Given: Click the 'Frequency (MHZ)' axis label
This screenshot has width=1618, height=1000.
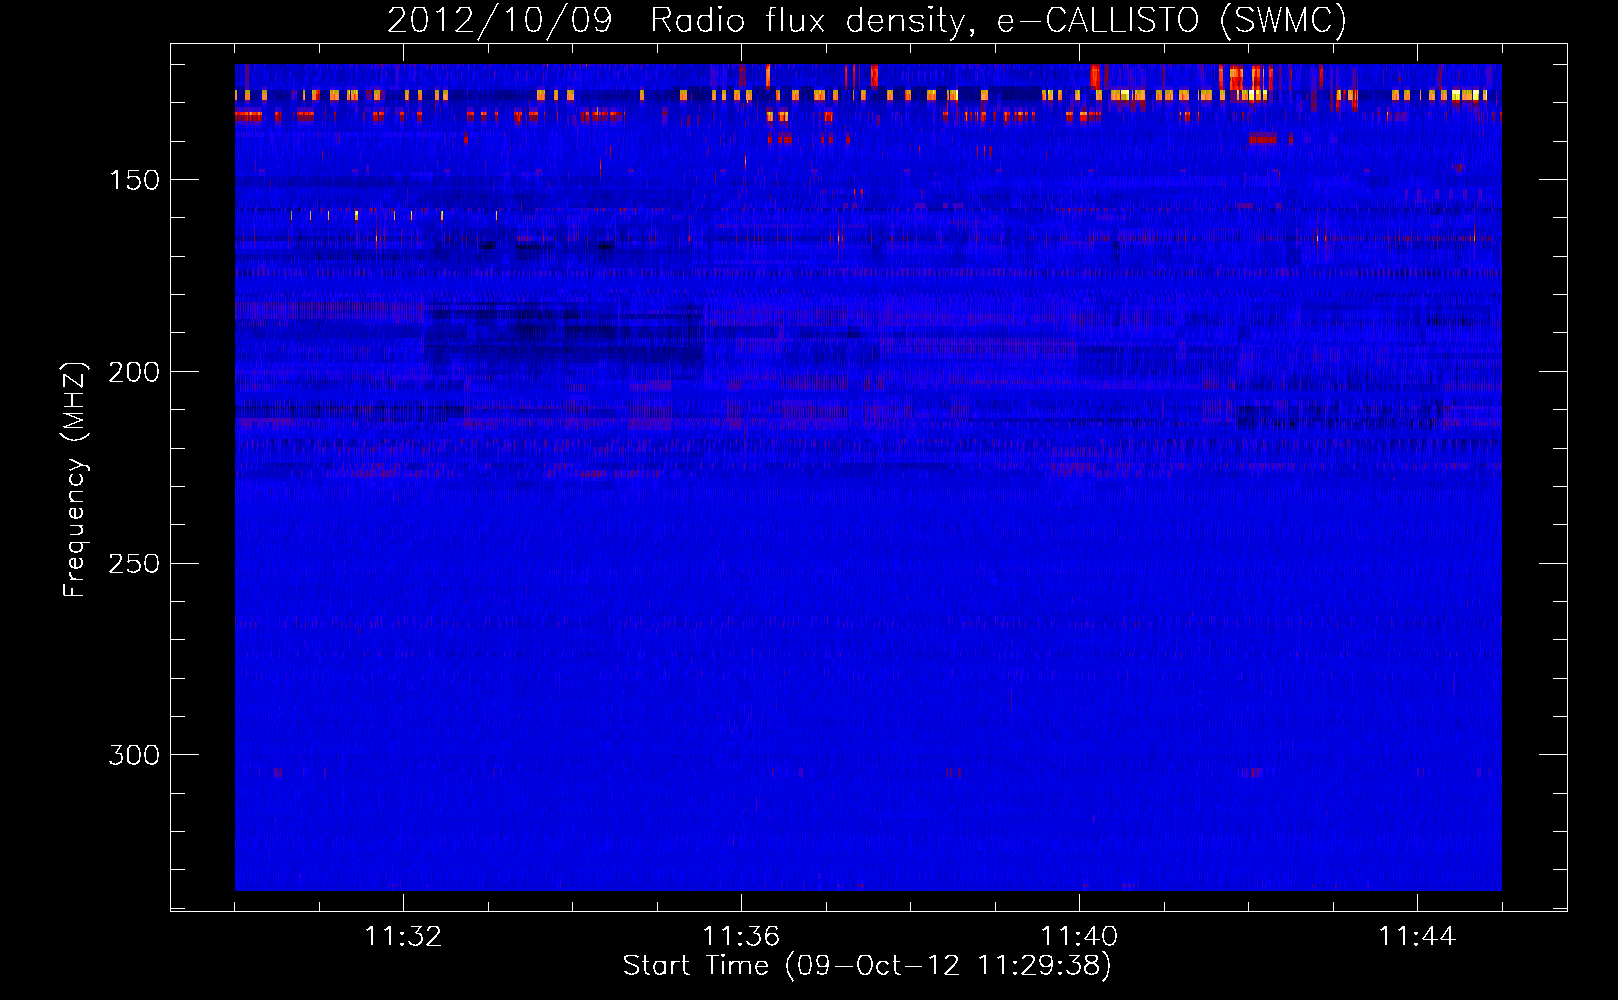Looking at the screenshot, I should (75, 479).
